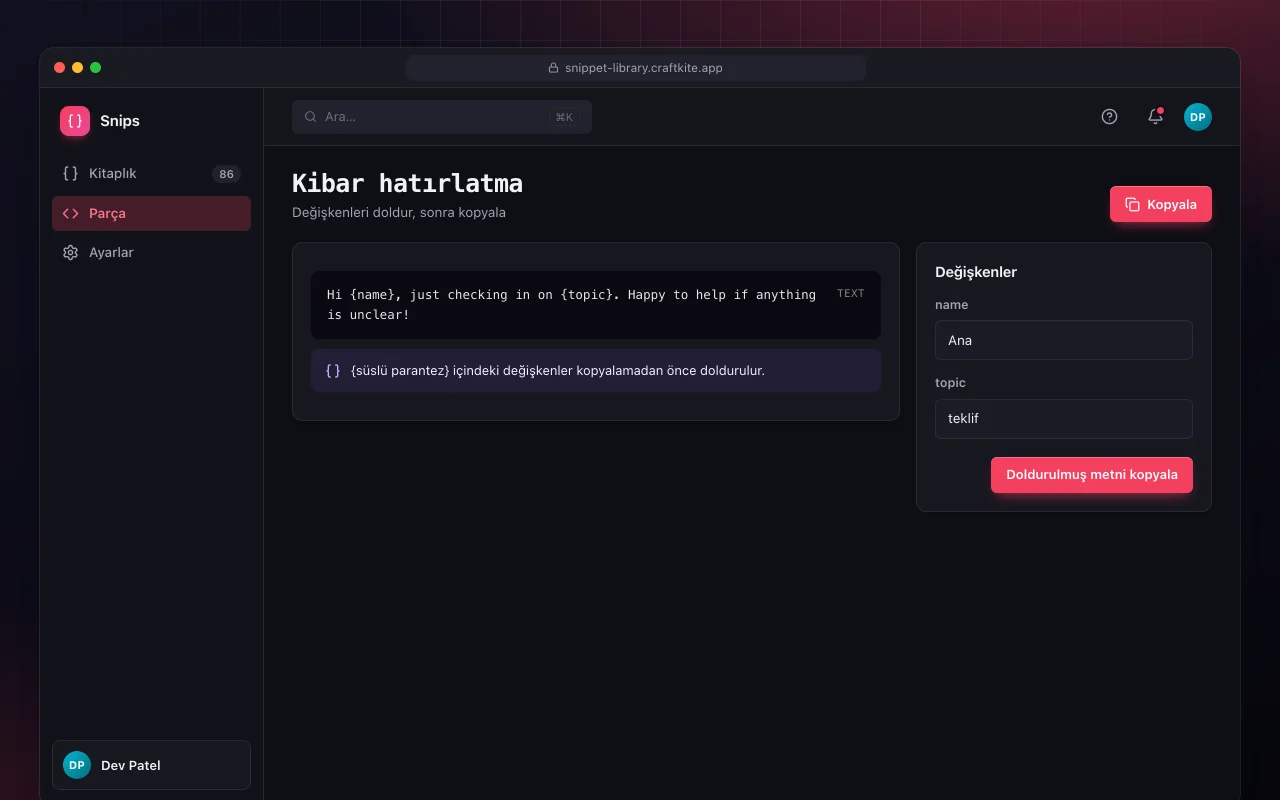
Task: Select the Parça menu item
Action: [151, 213]
